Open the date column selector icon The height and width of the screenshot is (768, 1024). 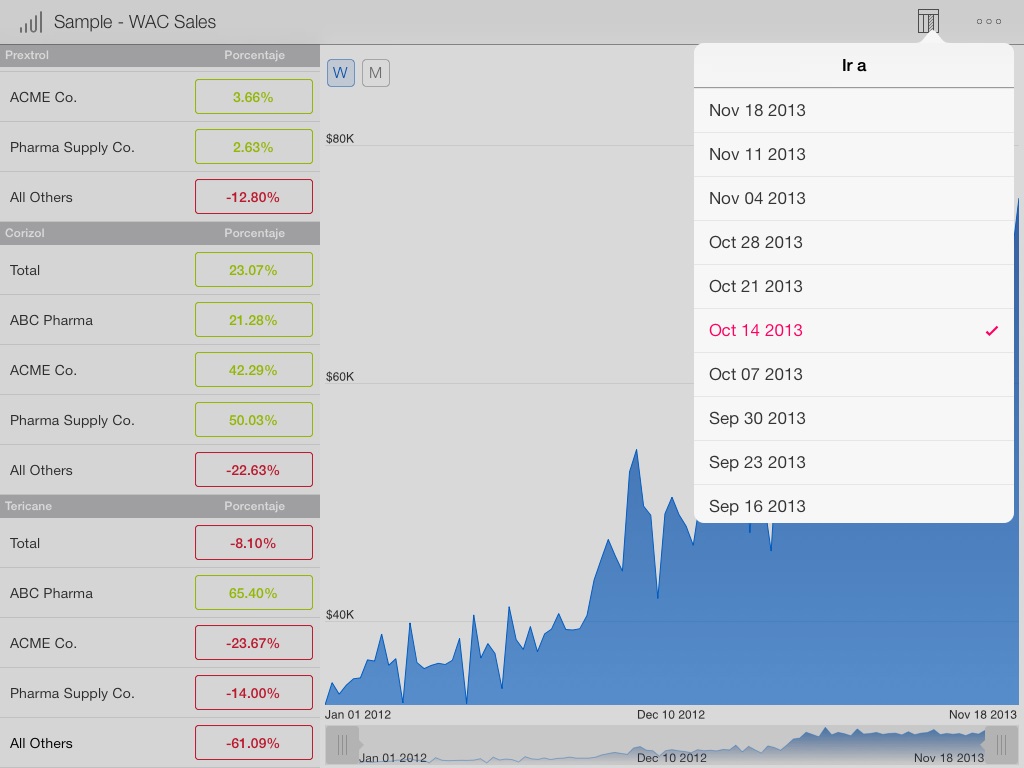928,21
